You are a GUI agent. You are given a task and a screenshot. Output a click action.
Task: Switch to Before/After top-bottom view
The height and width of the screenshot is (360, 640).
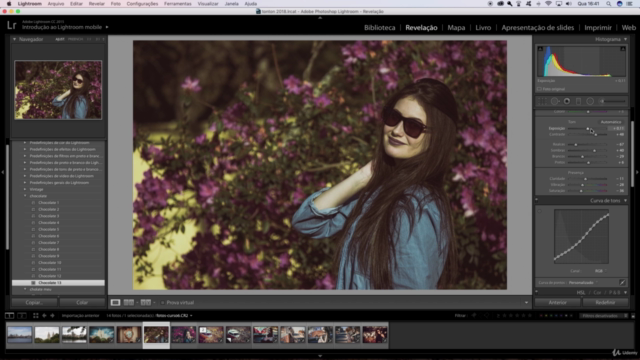(146, 302)
